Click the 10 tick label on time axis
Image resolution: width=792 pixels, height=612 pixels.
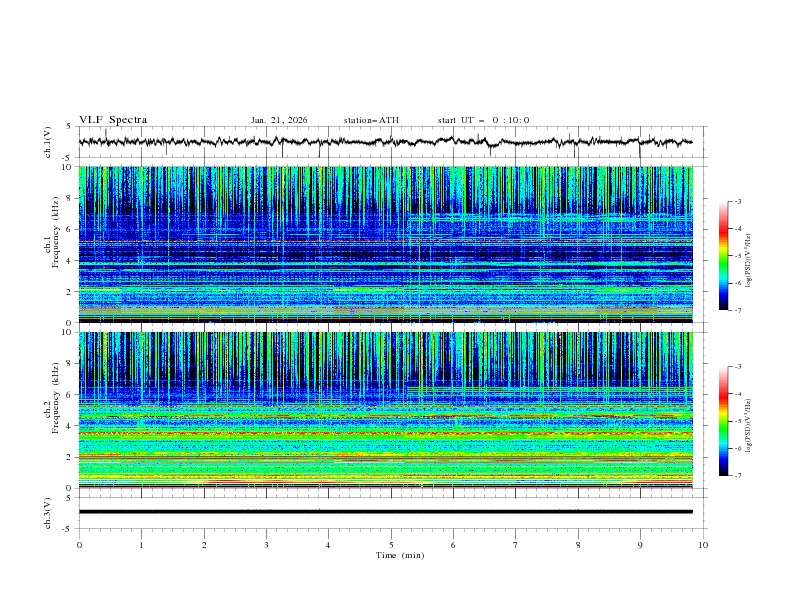tap(703, 545)
